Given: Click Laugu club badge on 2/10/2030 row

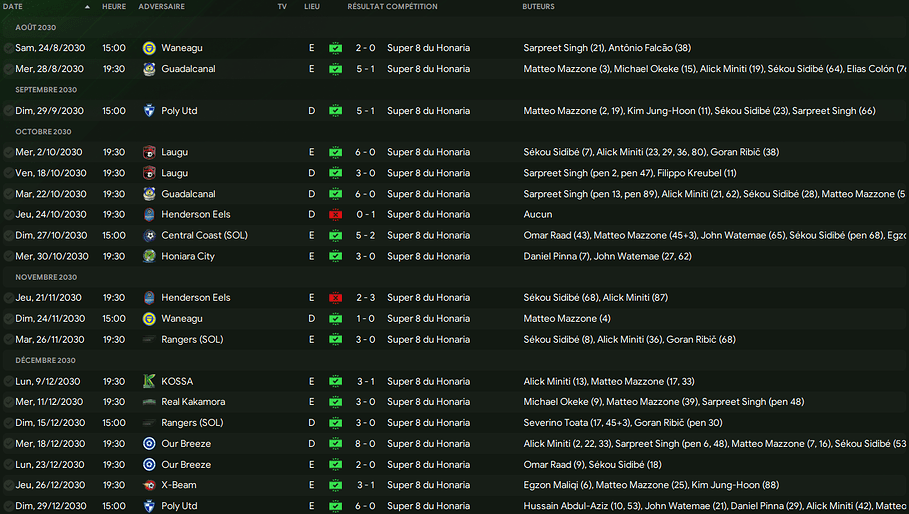Looking at the screenshot, I should pos(149,152).
